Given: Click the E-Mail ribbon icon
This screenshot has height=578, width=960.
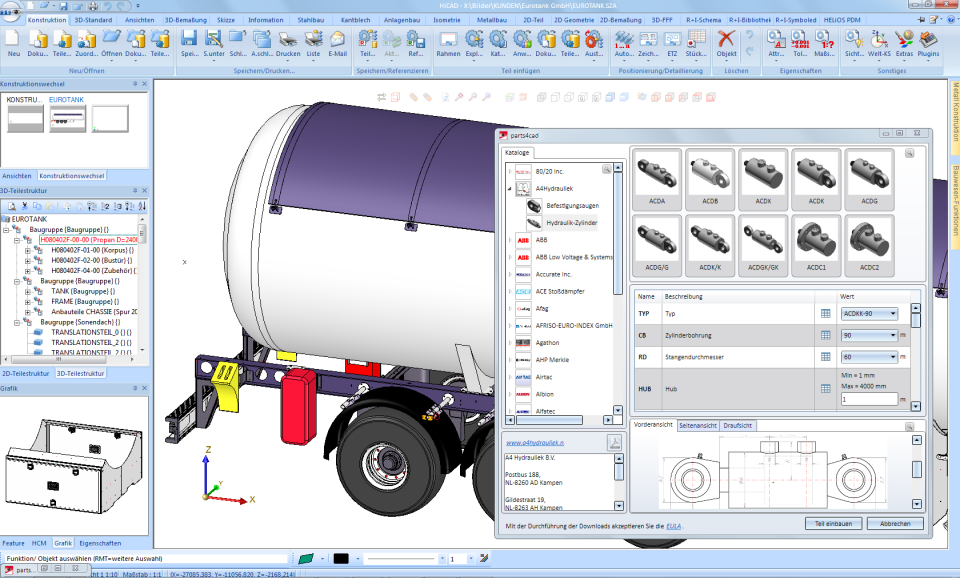Looking at the screenshot, I should pos(338,40).
